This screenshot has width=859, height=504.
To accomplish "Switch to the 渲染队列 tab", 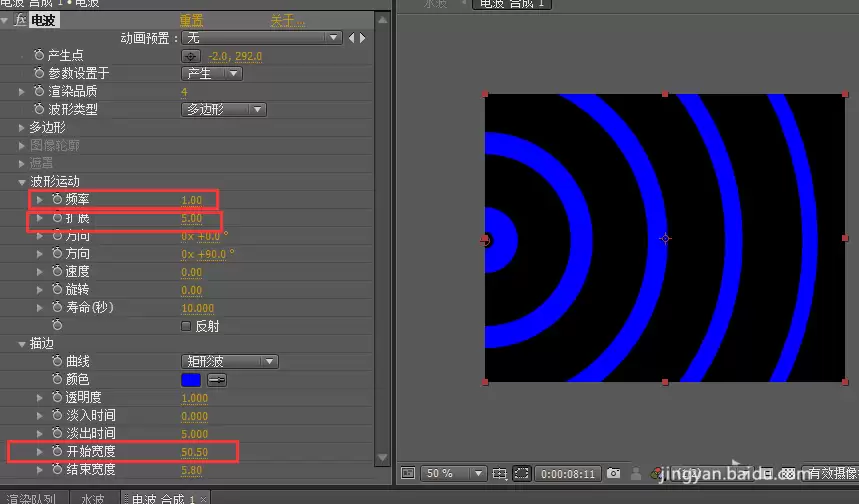I will [31, 497].
